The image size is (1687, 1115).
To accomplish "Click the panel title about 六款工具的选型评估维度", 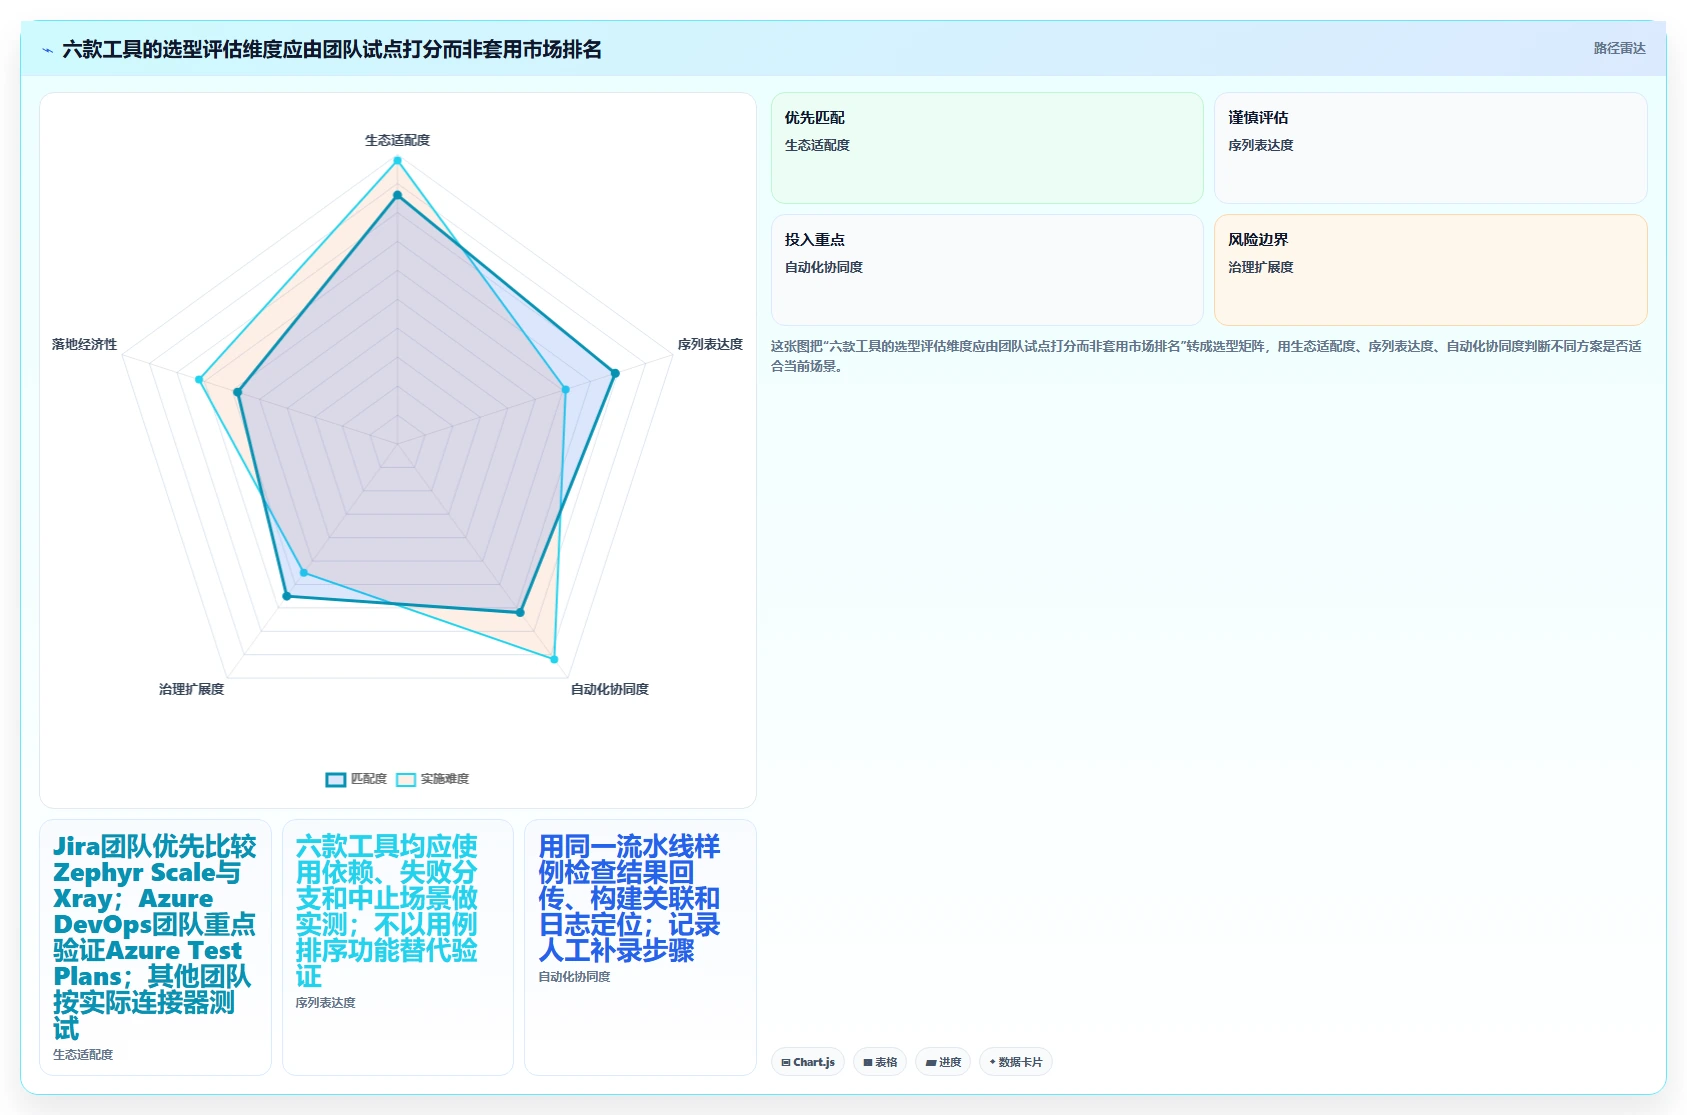I will coord(332,49).
